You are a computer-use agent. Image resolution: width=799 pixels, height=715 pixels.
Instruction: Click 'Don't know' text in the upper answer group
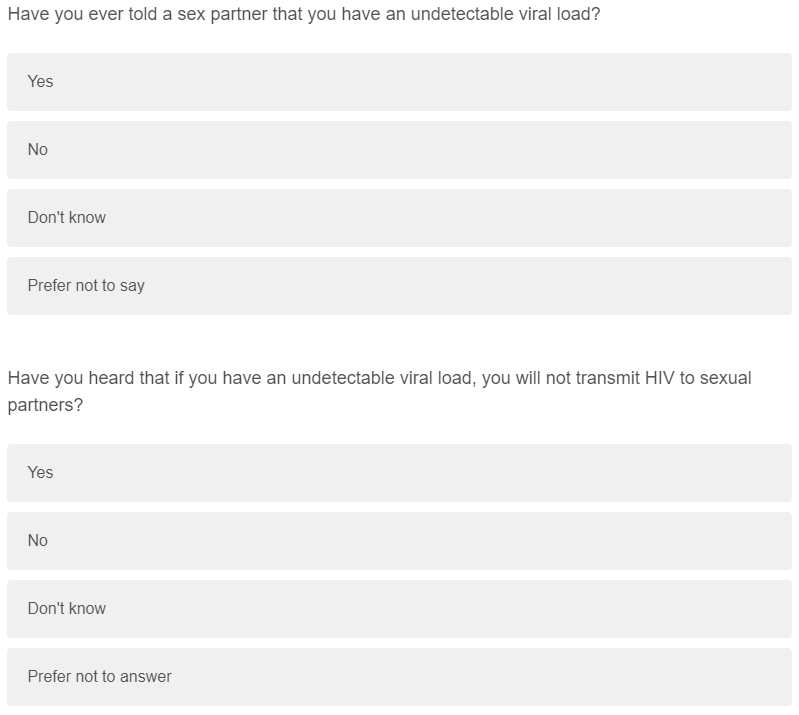[x=67, y=218]
